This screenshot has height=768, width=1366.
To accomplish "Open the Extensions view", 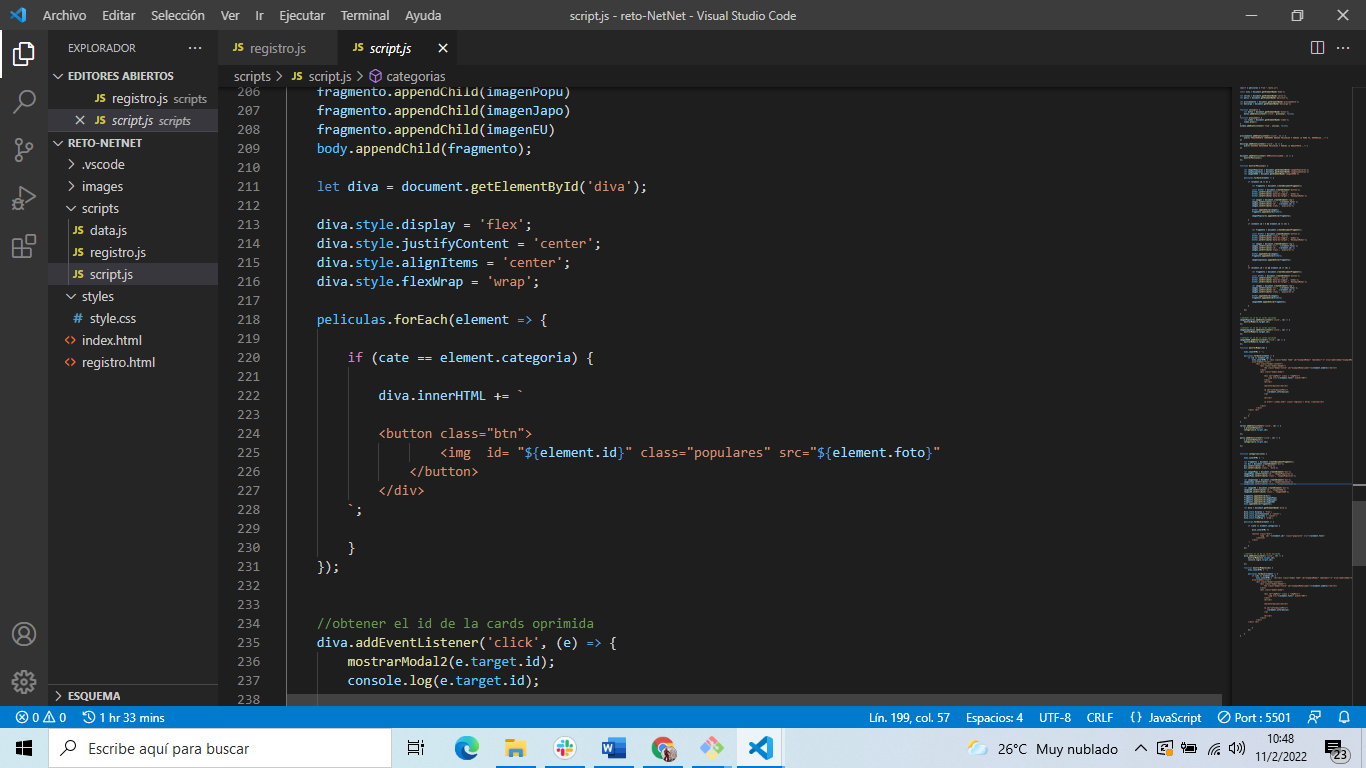I will click(x=24, y=246).
